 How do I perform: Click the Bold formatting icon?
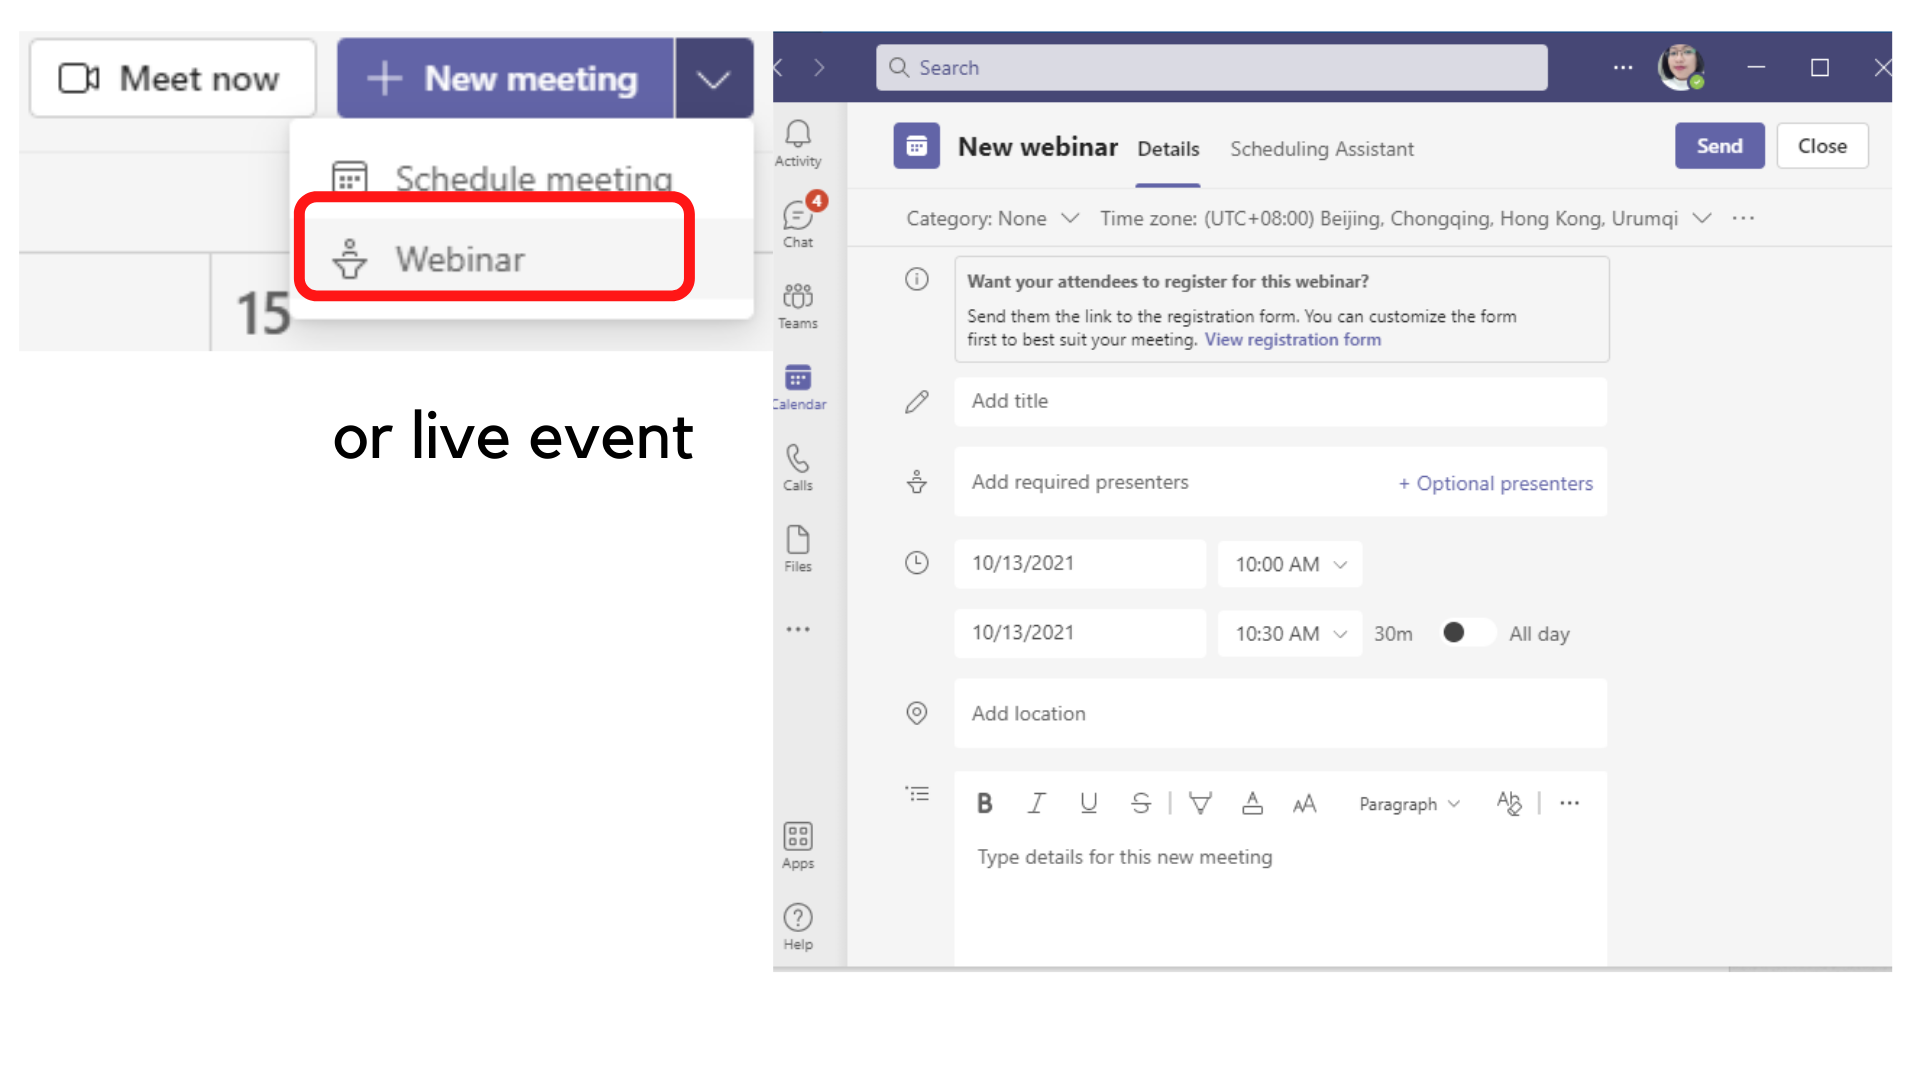click(x=984, y=803)
